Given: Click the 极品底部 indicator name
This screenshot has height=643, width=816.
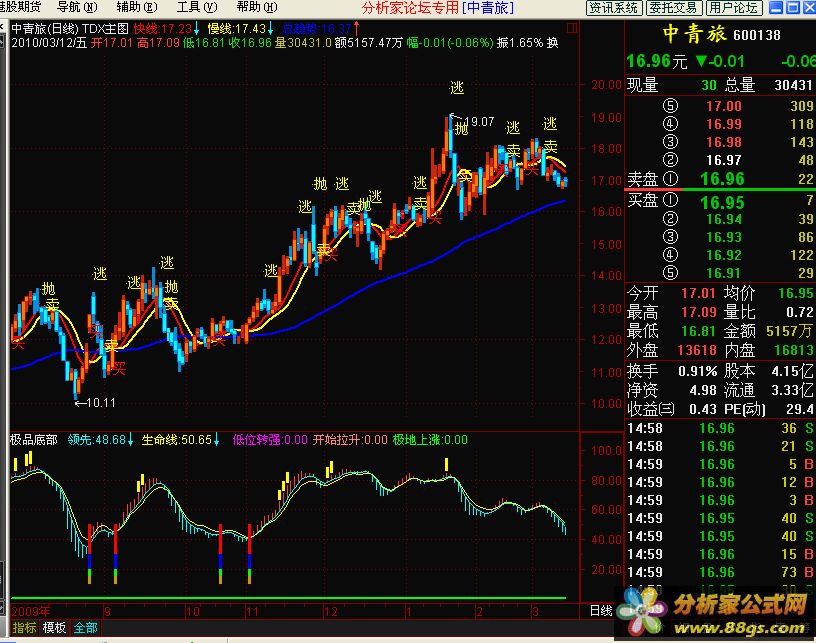Looking at the screenshot, I should pos(34,440).
